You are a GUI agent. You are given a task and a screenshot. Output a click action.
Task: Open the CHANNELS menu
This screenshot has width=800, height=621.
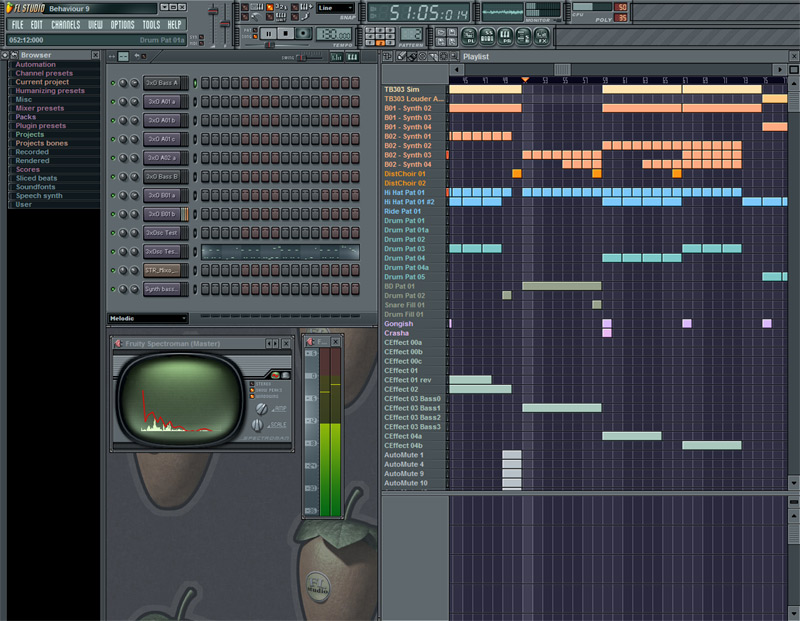[65, 24]
